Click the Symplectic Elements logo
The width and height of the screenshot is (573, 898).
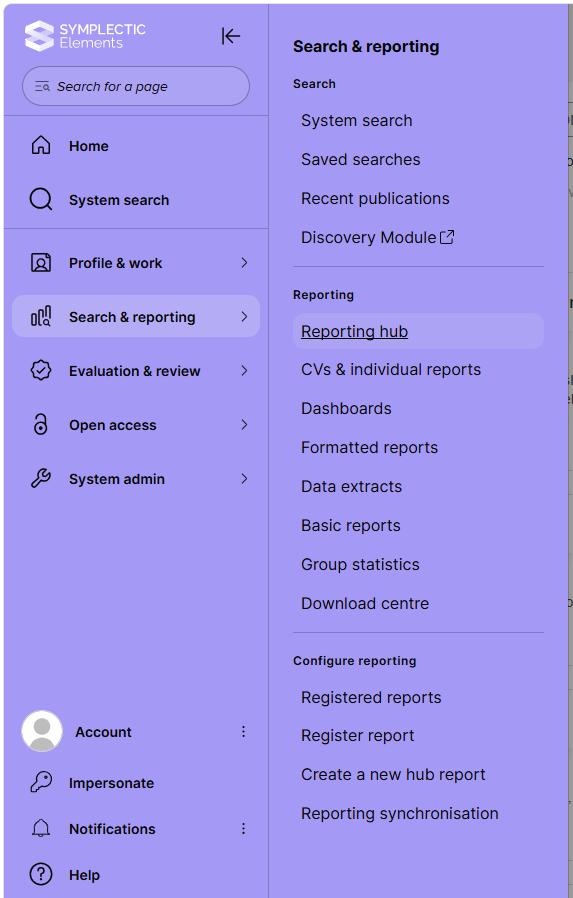(85, 36)
